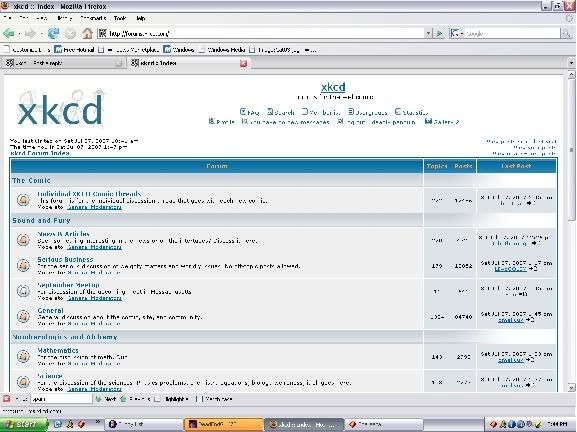Toggle the Highlight all checkbox in find bar
This screenshot has height=432, width=577.
(x=157, y=399)
